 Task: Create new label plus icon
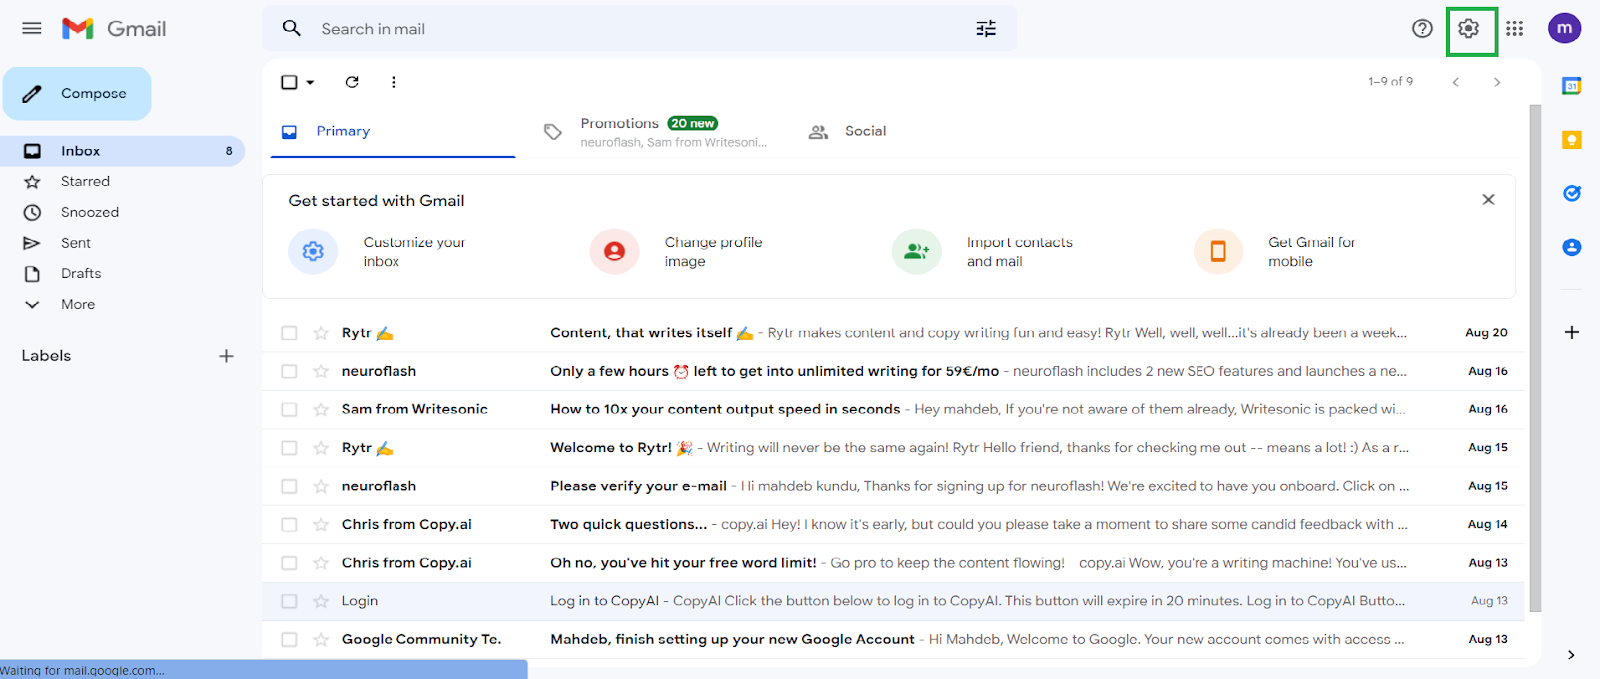(x=227, y=356)
